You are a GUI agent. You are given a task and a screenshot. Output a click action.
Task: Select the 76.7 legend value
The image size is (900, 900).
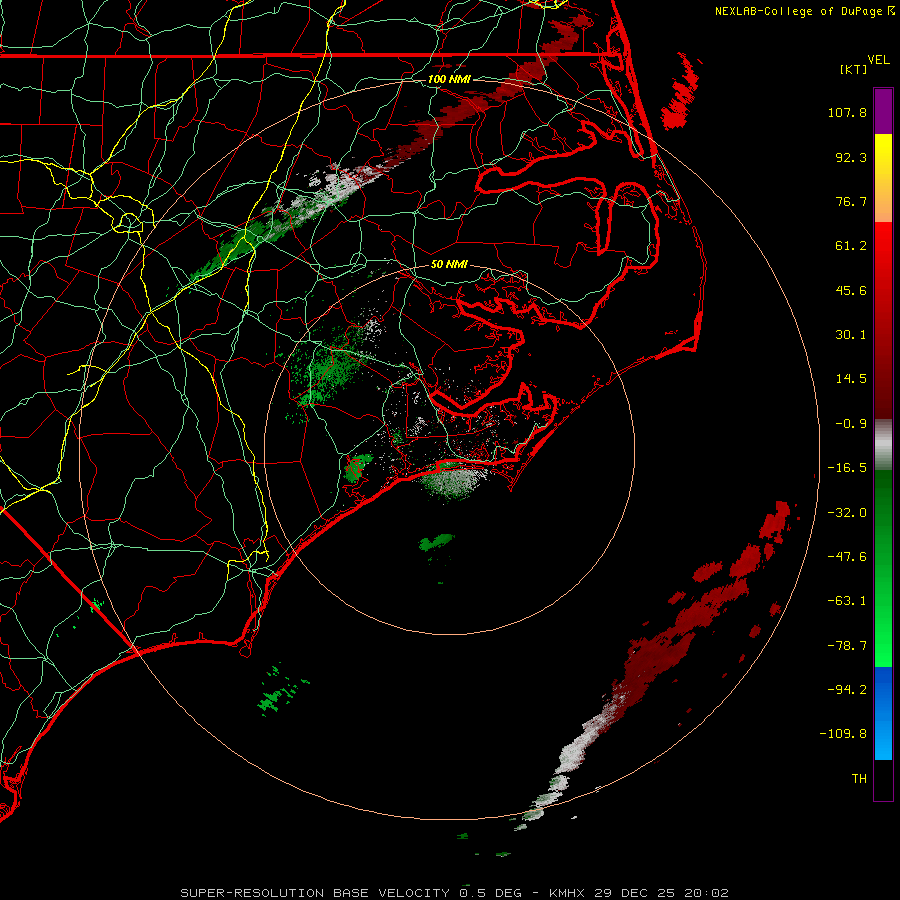point(851,201)
